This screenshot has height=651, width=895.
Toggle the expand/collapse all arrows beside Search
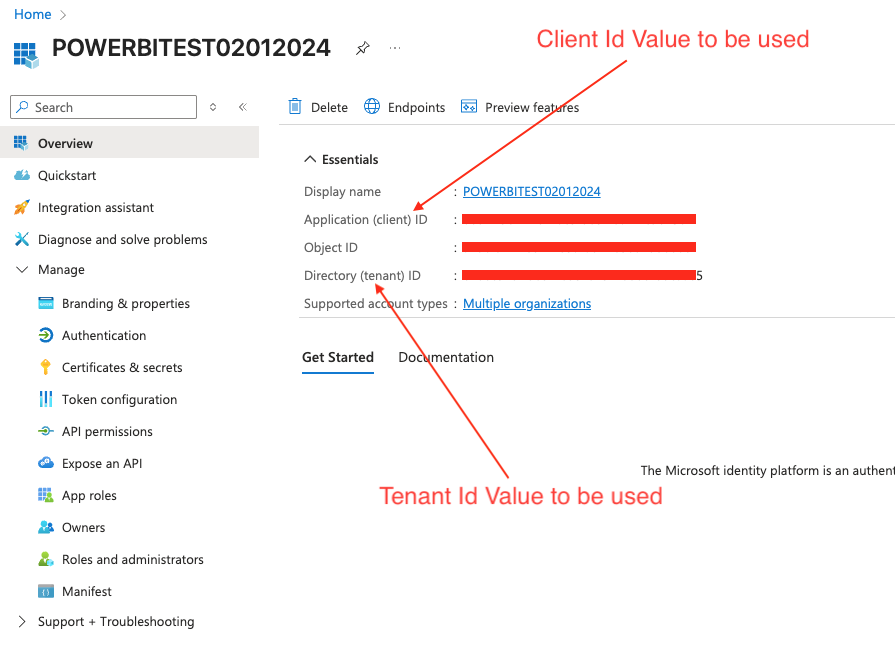(213, 107)
